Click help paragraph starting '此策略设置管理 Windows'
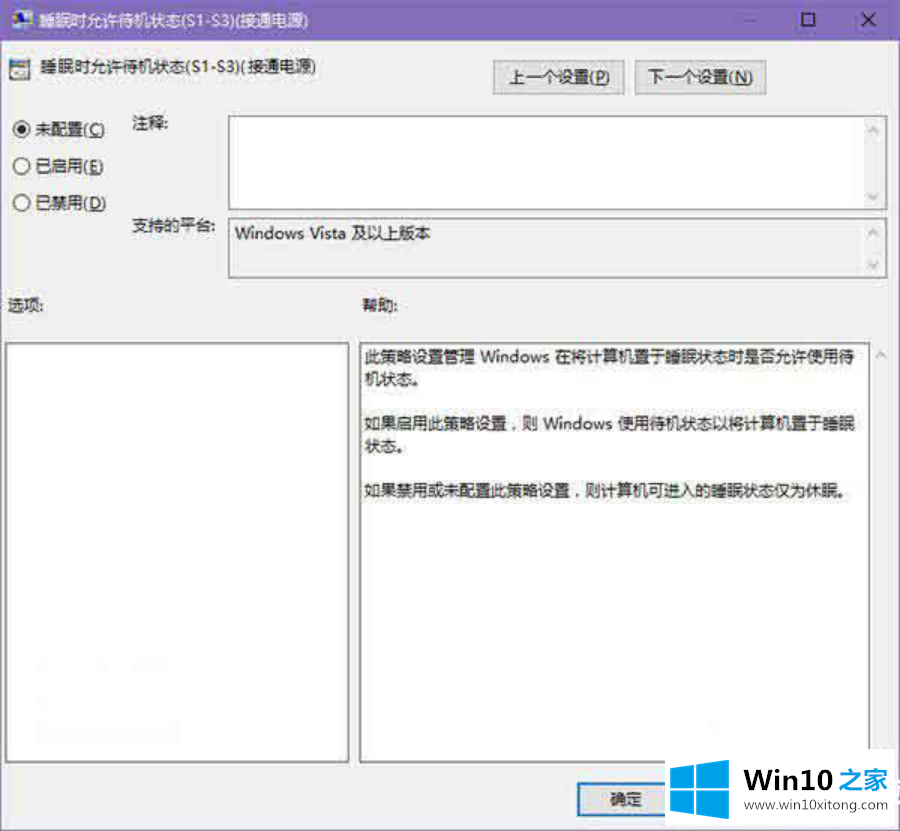Screen dimensions: 900x831 pyautogui.click(x=610, y=367)
